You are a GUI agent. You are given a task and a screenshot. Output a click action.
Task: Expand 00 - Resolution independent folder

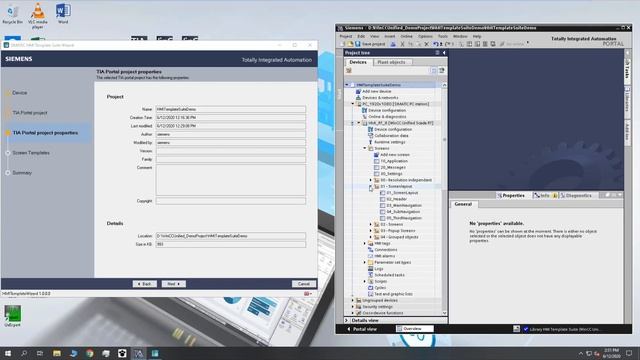(371, 180)
